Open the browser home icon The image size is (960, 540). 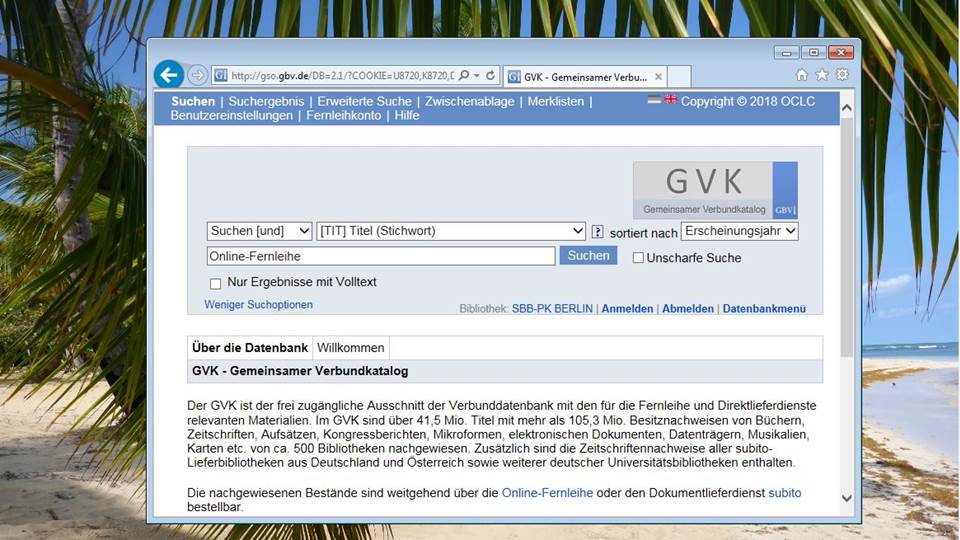(x=802, y=75)
